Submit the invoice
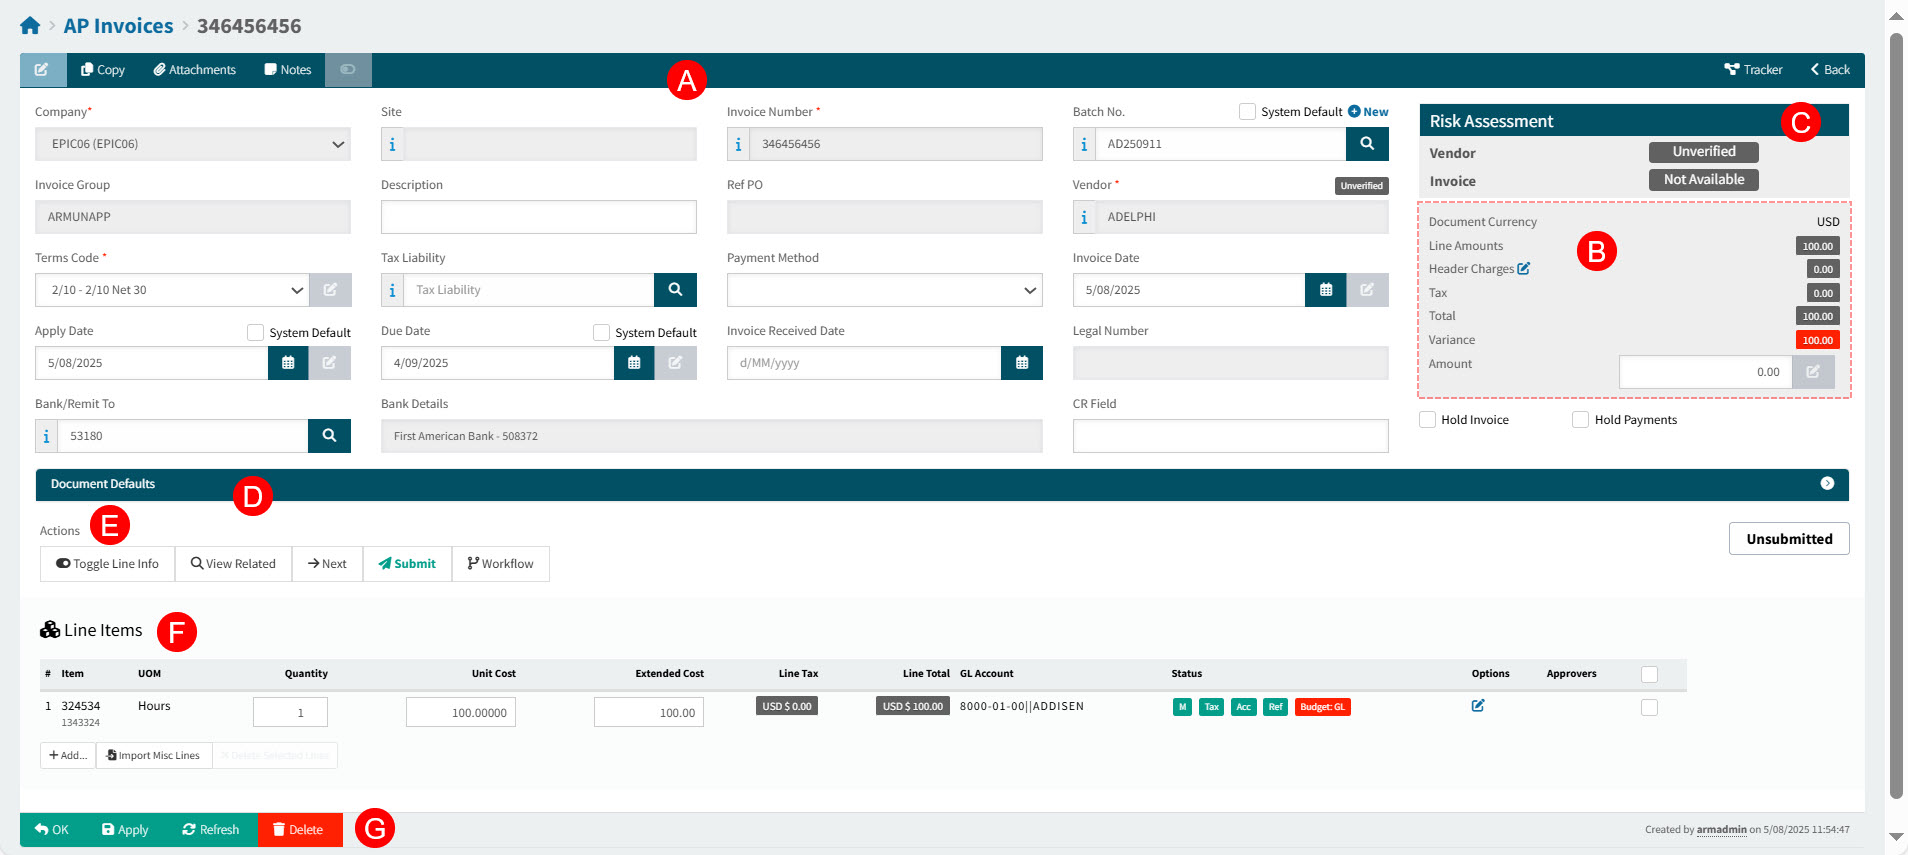Image resolution: width=1908 pixels, height=855 pixels. tap(407, 564)
